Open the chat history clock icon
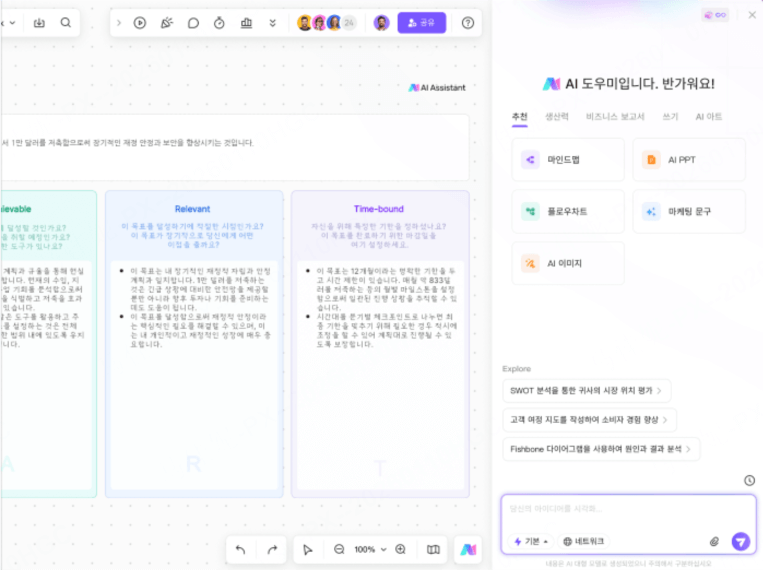Image resolution: width=764 pixels, height=570 pixels. point(749,480)
